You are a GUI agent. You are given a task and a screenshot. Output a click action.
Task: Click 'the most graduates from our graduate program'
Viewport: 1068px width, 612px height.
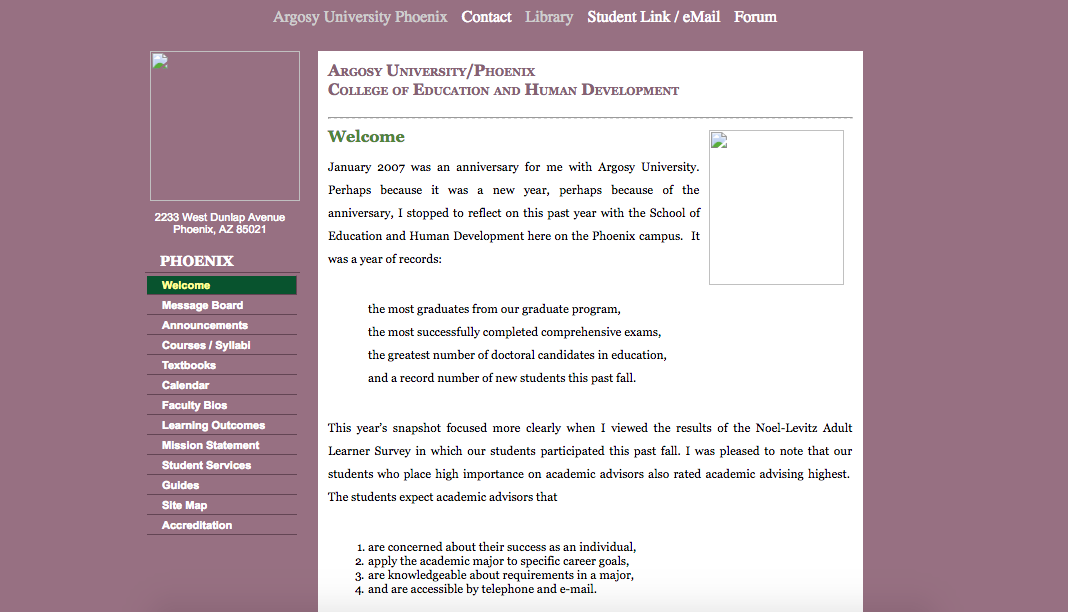494,309
